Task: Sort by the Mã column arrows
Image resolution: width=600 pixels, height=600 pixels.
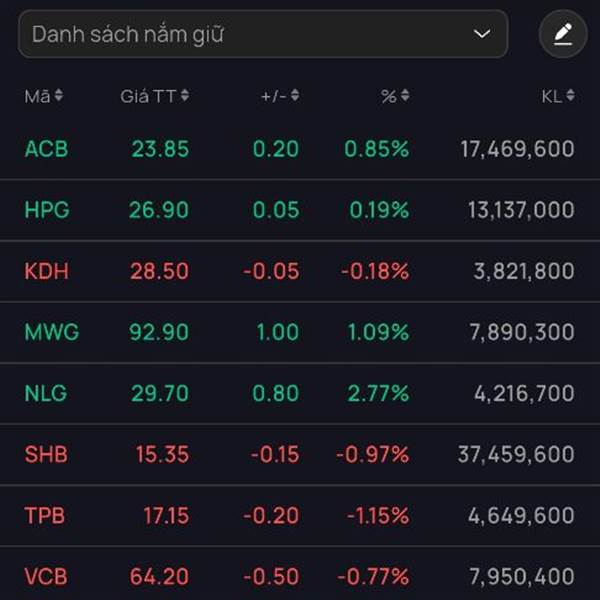Action: [58, 96]
